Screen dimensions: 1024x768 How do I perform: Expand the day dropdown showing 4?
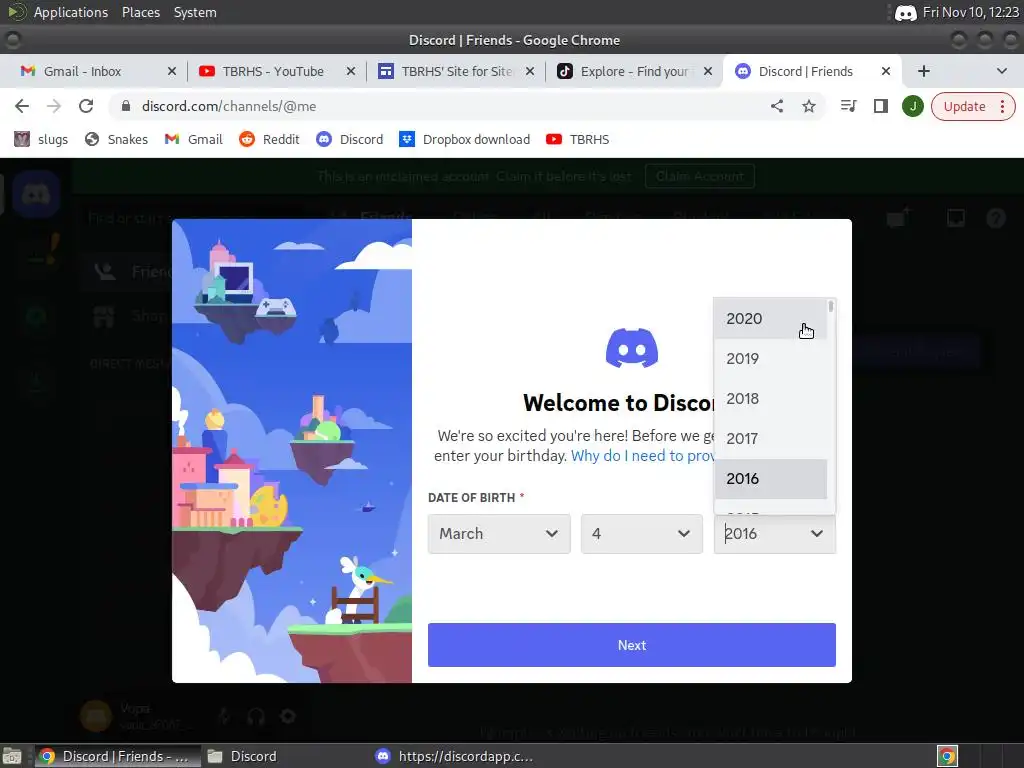pyautogui.click(x=641, y=534)
